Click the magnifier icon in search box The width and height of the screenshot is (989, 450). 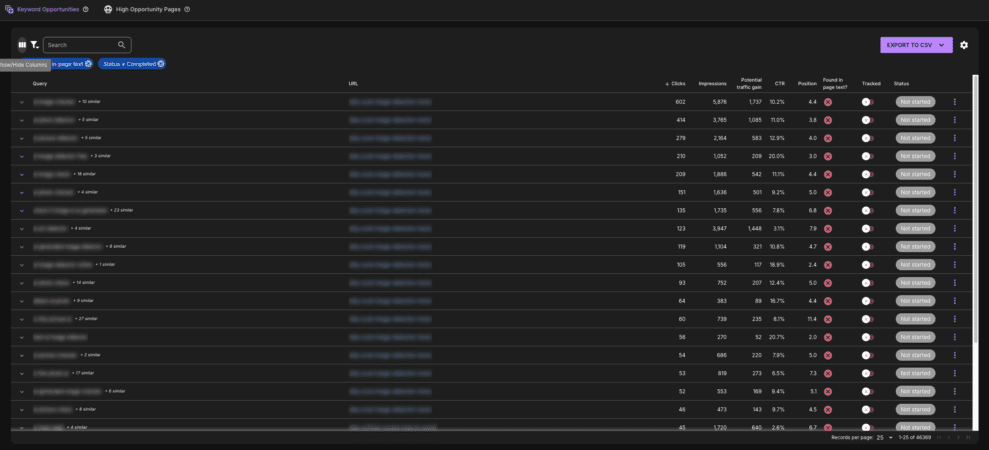pos(122,45)
